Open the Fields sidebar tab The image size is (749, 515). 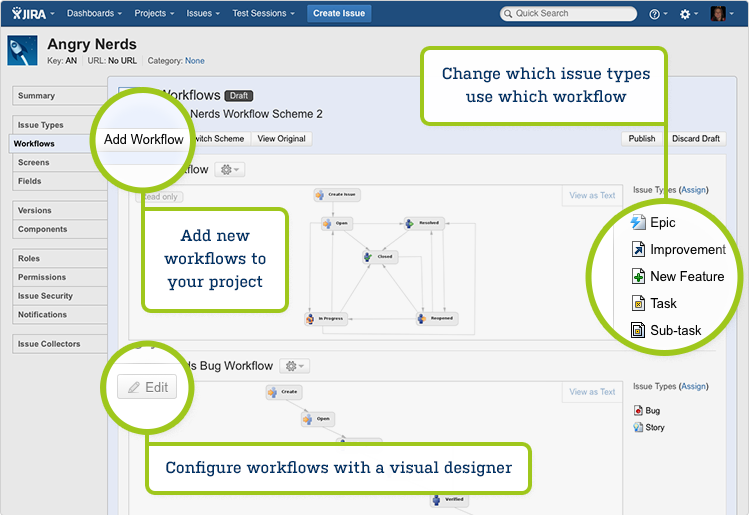(x=60, y=181)
